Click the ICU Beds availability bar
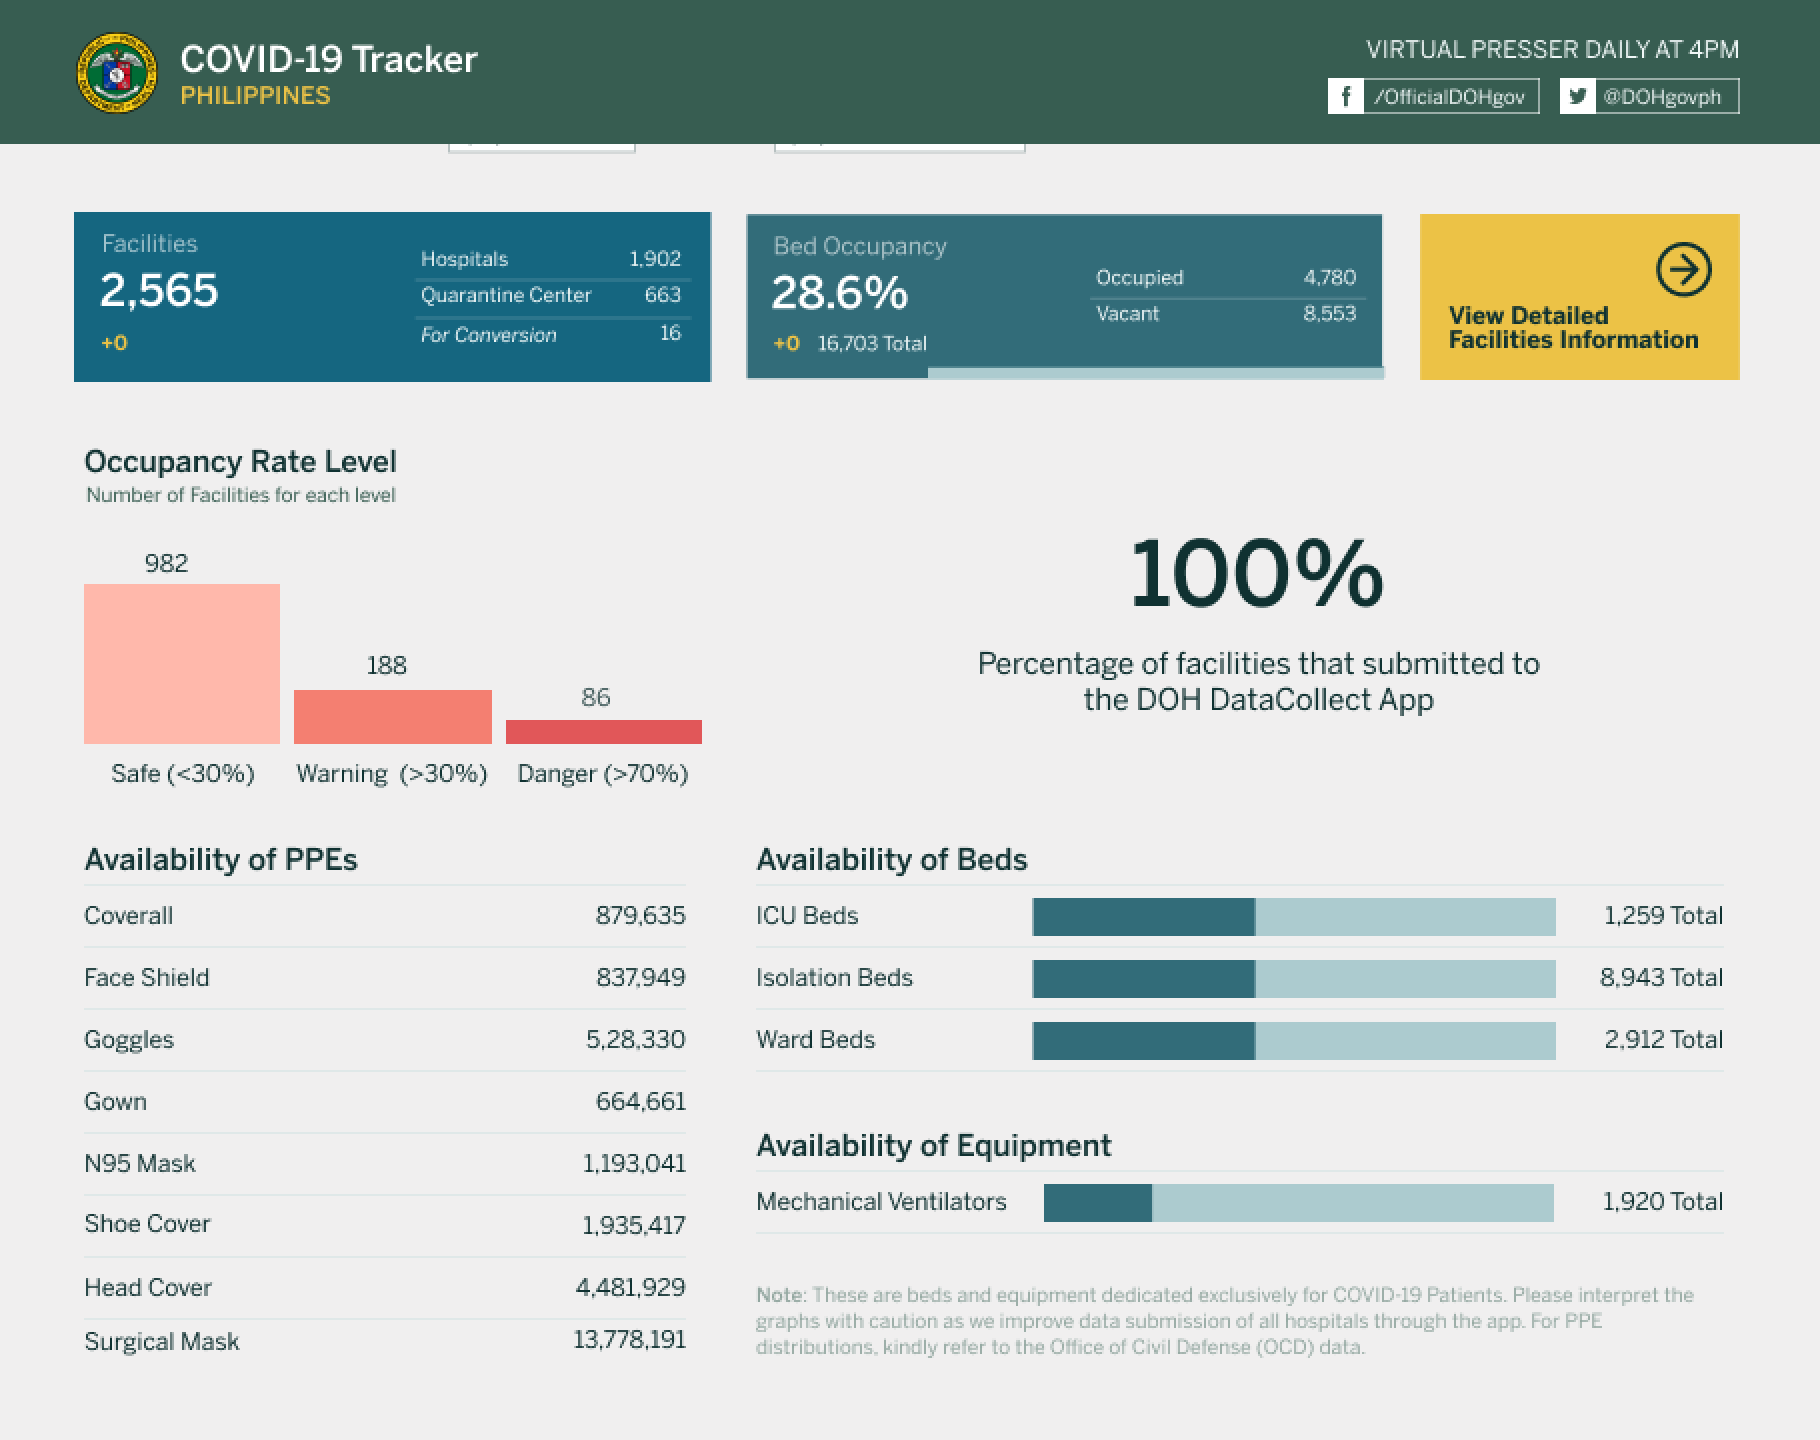Viewport: 1820px width, 1440px height. pos(1293,917)
